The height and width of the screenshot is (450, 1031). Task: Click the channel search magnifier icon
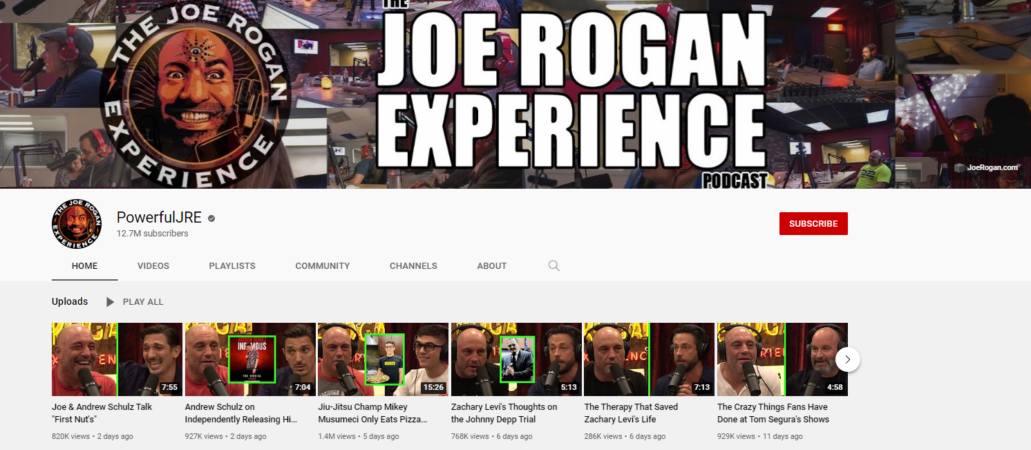554,266
